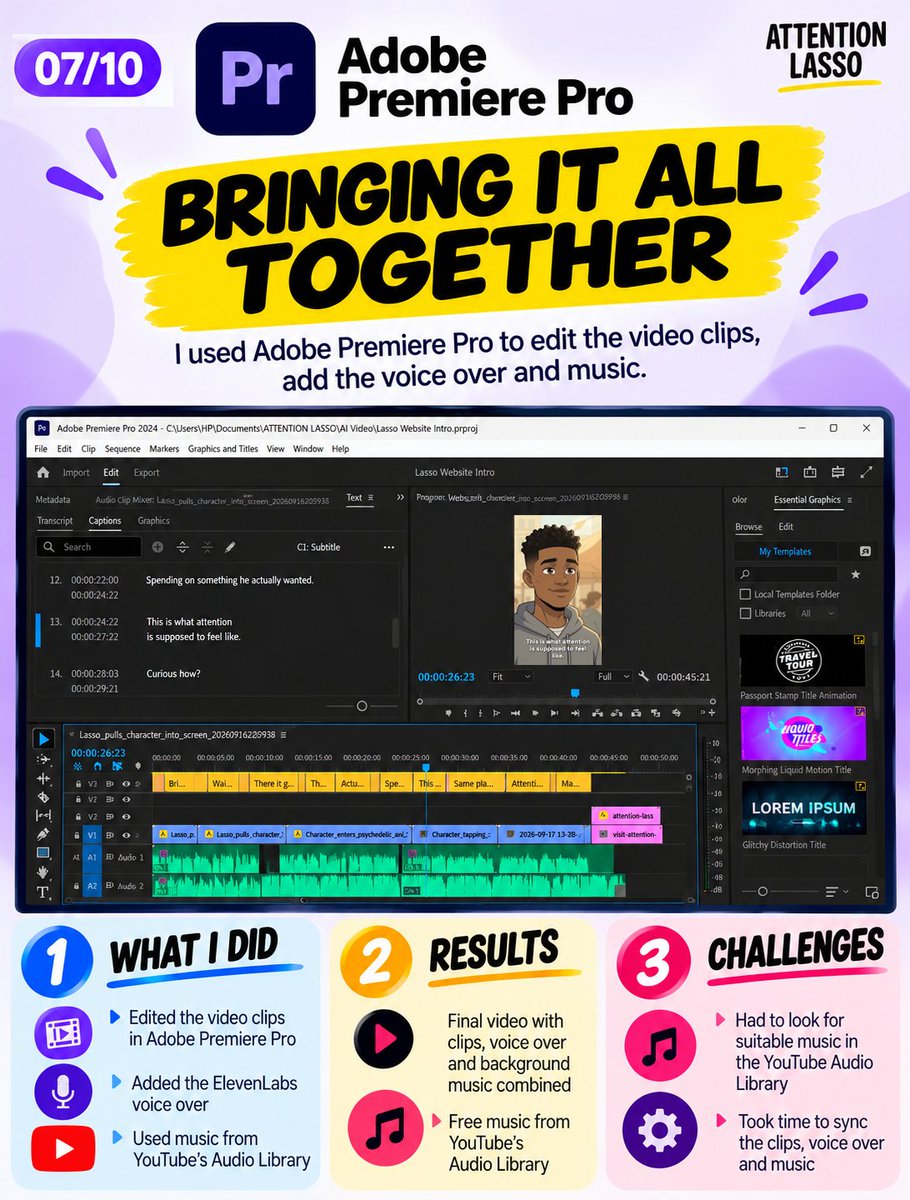Viewport: 910px width, 1200px height.
Task: Switch to the Export workspace tab
Action: click(146, 472)
